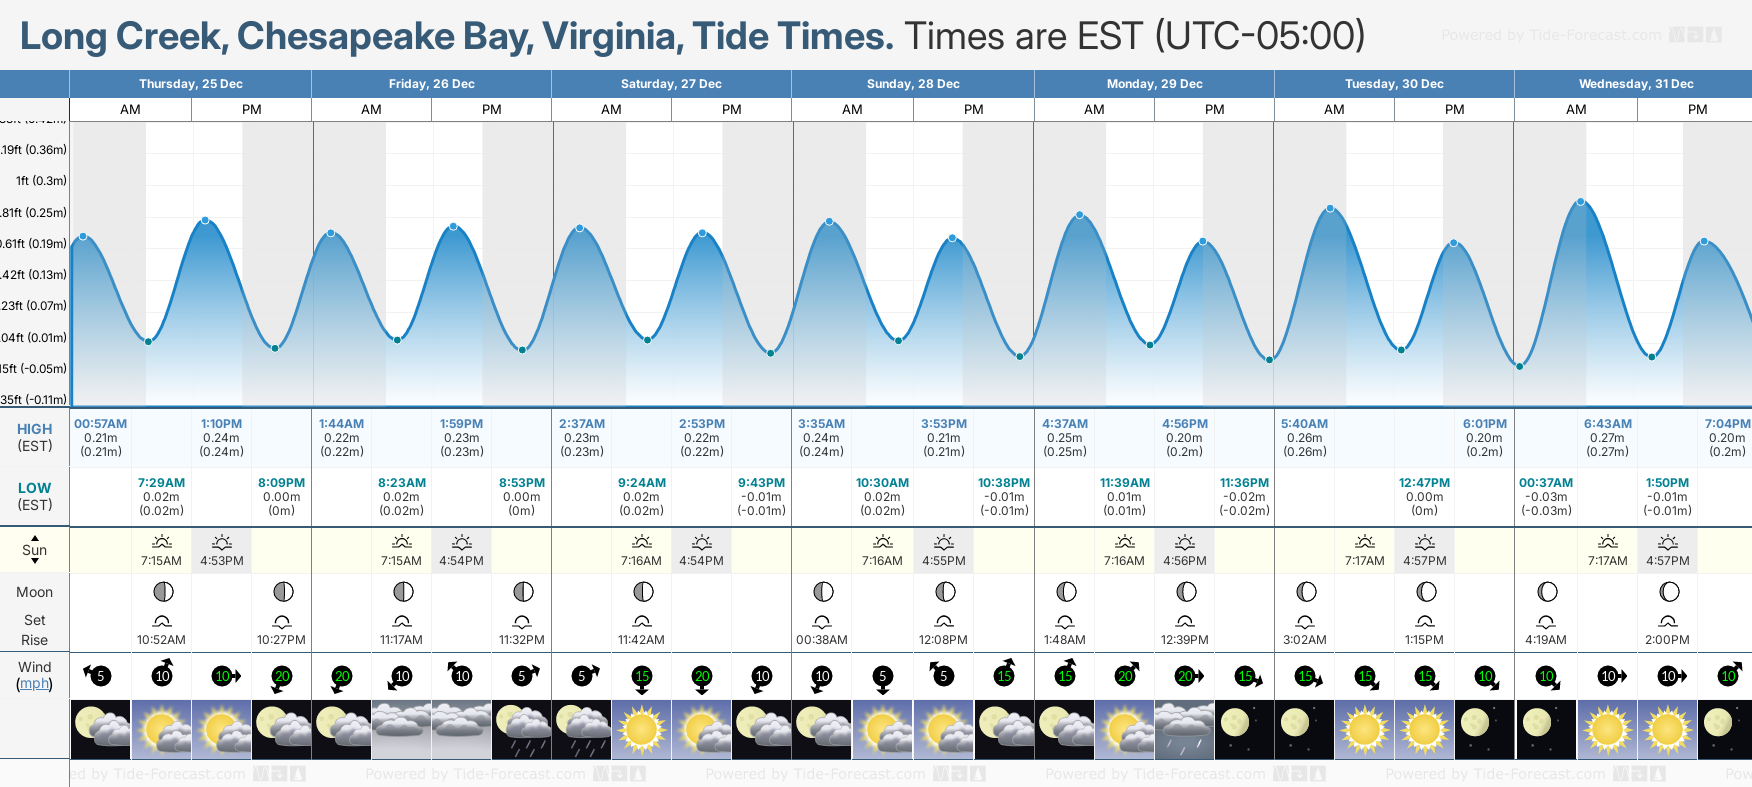Click the 5:40AM high tide time on Tuesday

[x=1304, y=424]
